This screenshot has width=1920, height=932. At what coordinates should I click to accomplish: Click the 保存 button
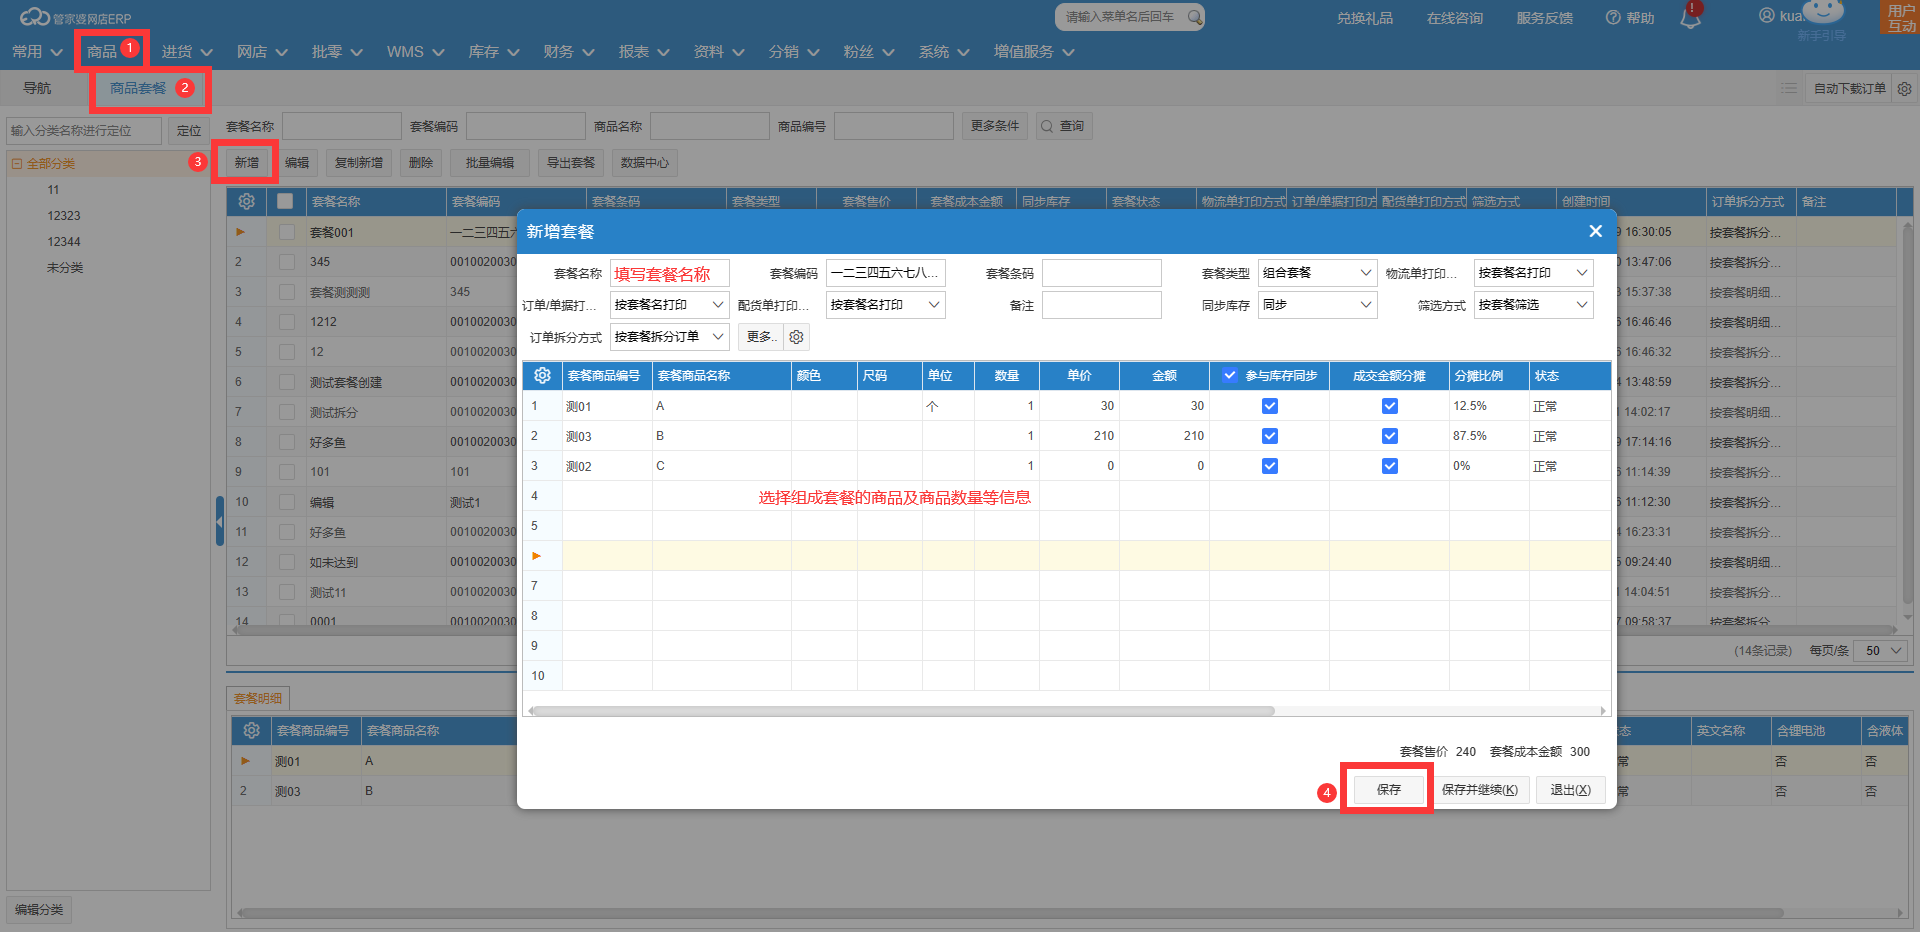(x=1388, y=790)
